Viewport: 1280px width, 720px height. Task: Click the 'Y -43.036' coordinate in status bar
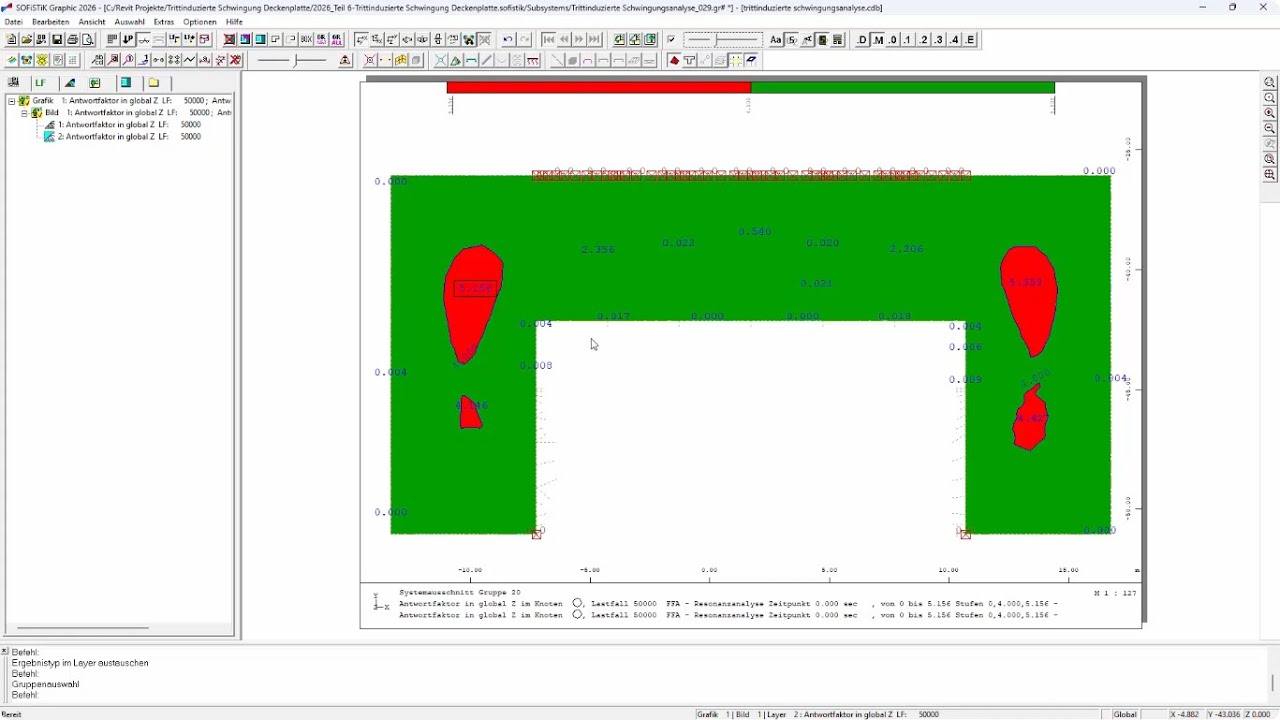point(1224,715)
